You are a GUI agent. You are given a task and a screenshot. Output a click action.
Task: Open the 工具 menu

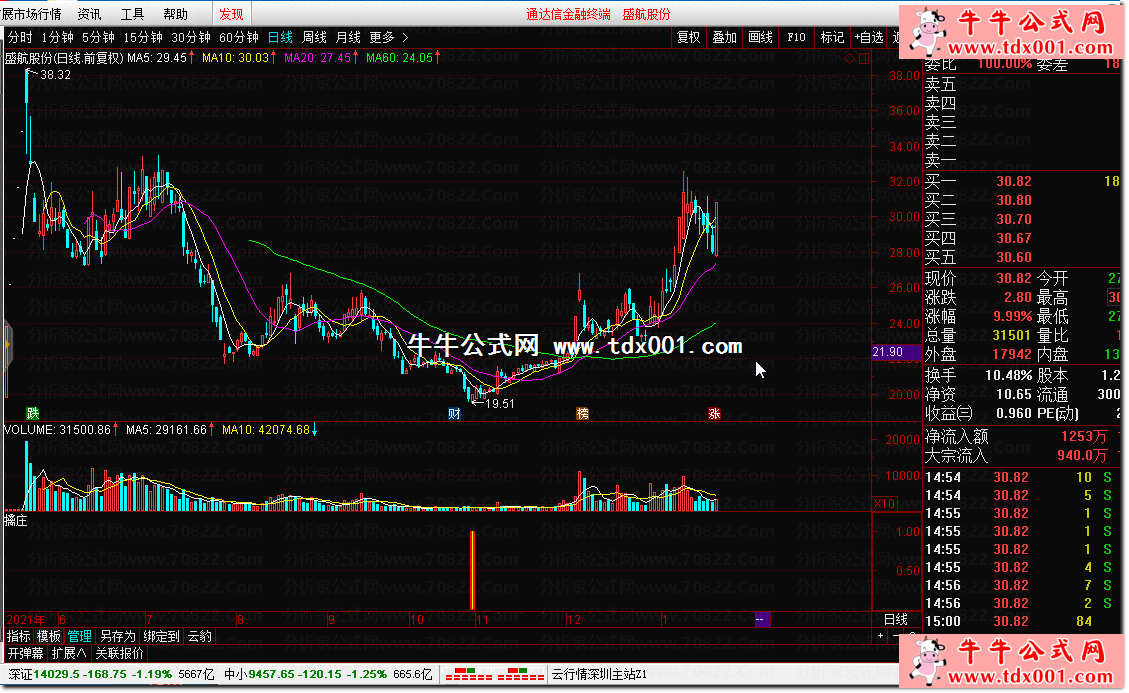tap(132, 14)
